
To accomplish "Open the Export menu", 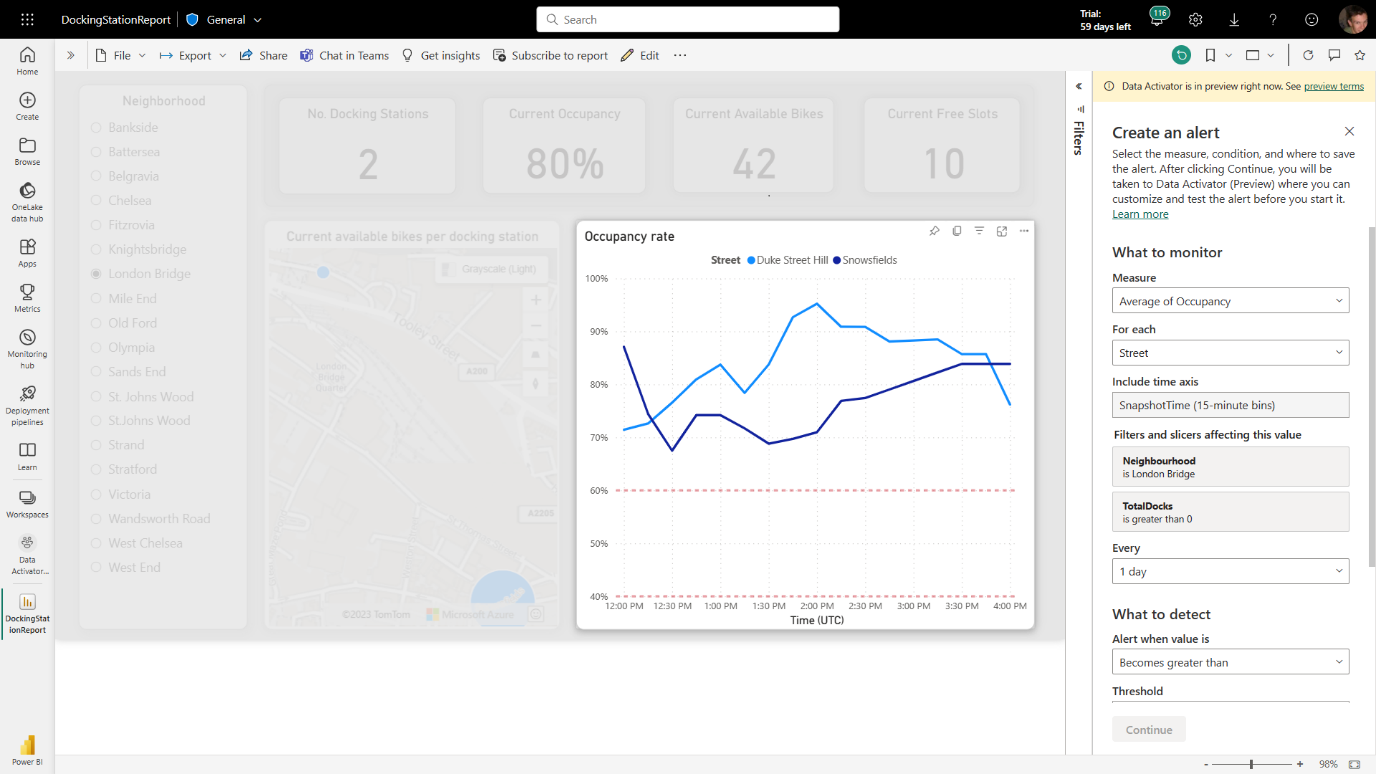I will click(193, 55).
